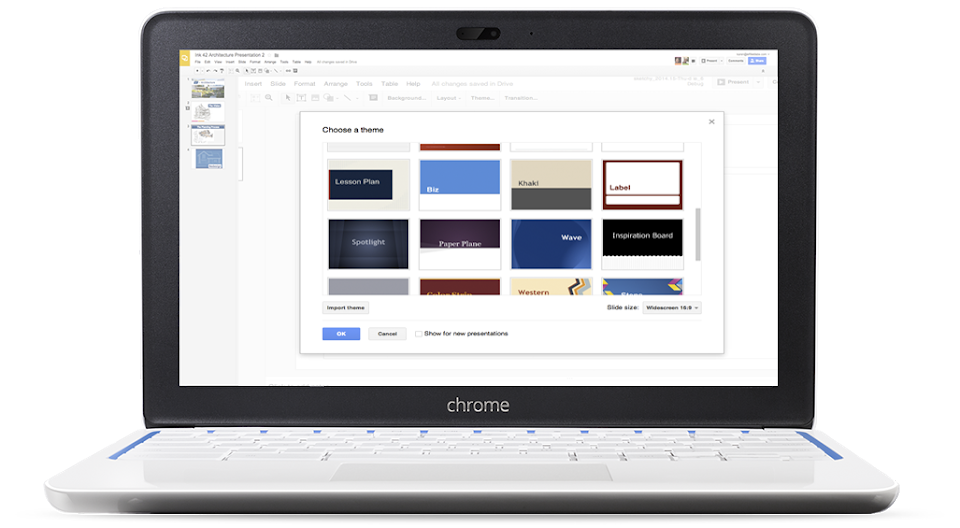The height and width of the screenshot is (528, 960).
Task: Click the Import theme button
Action: pos(345,307)
